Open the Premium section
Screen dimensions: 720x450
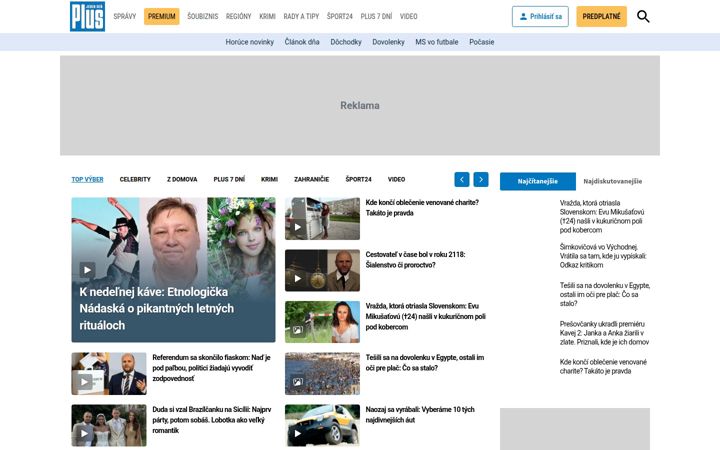point(162,16)
